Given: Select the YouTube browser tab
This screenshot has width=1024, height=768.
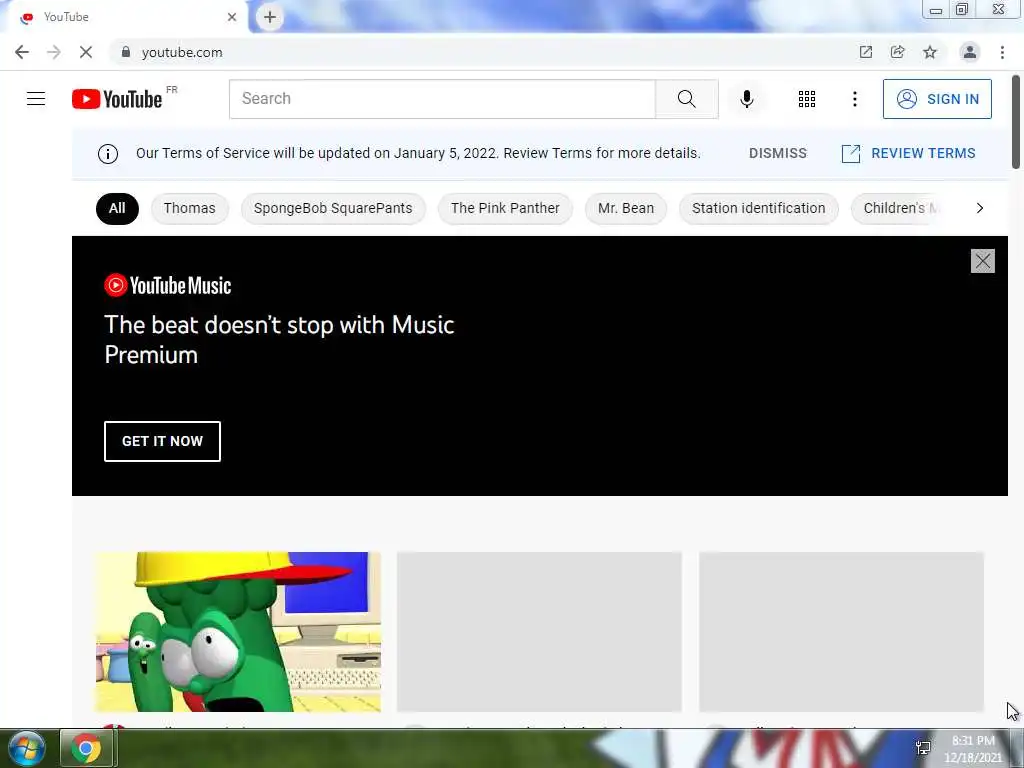Looking at the screenshot, I should click(124, 17).
